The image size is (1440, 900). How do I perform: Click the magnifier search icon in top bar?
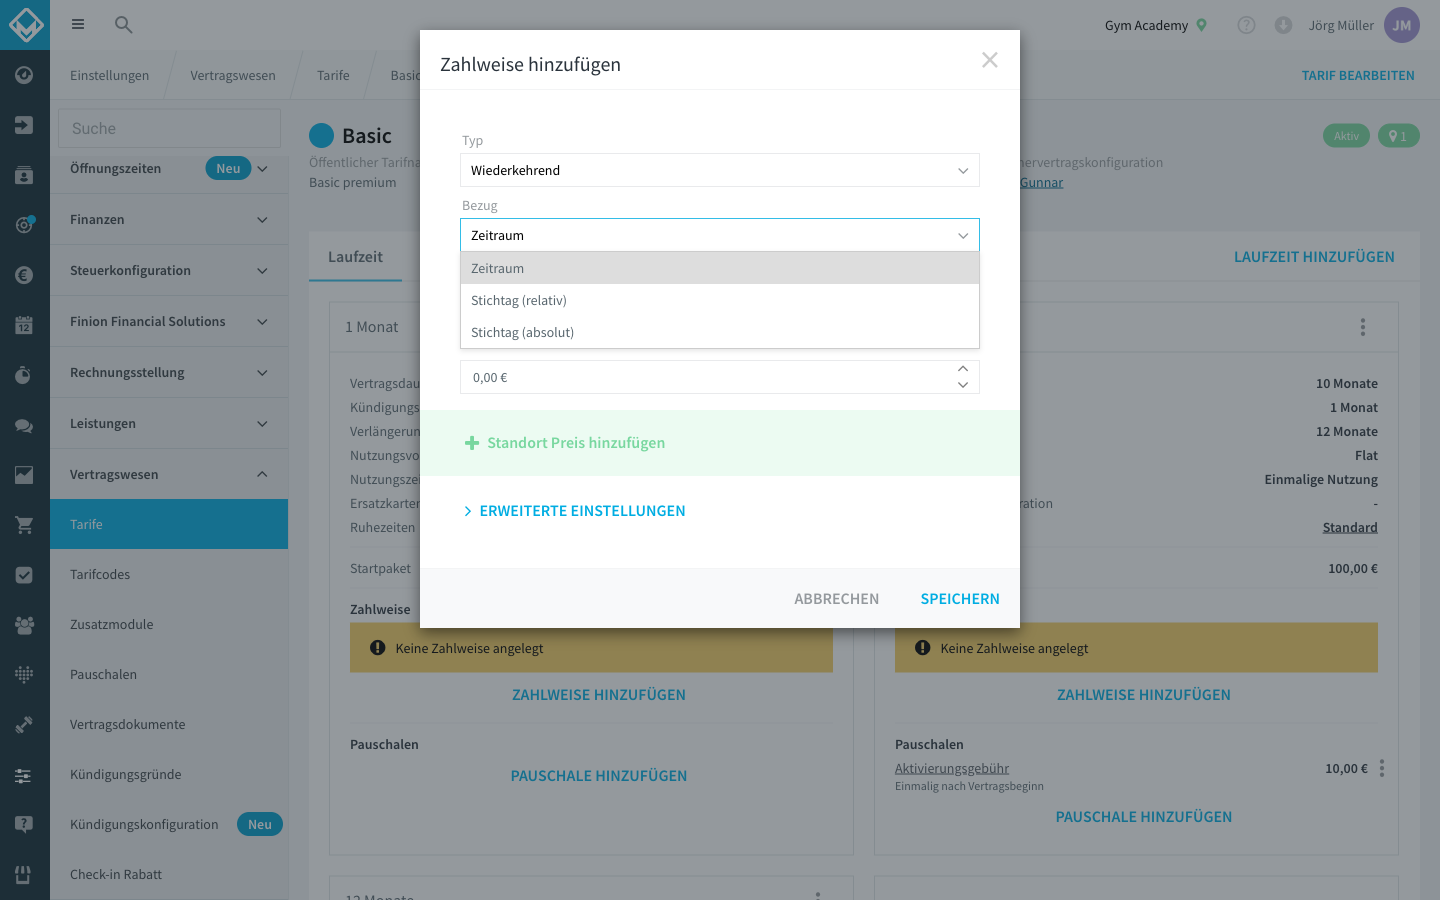(x=124, y=25)
